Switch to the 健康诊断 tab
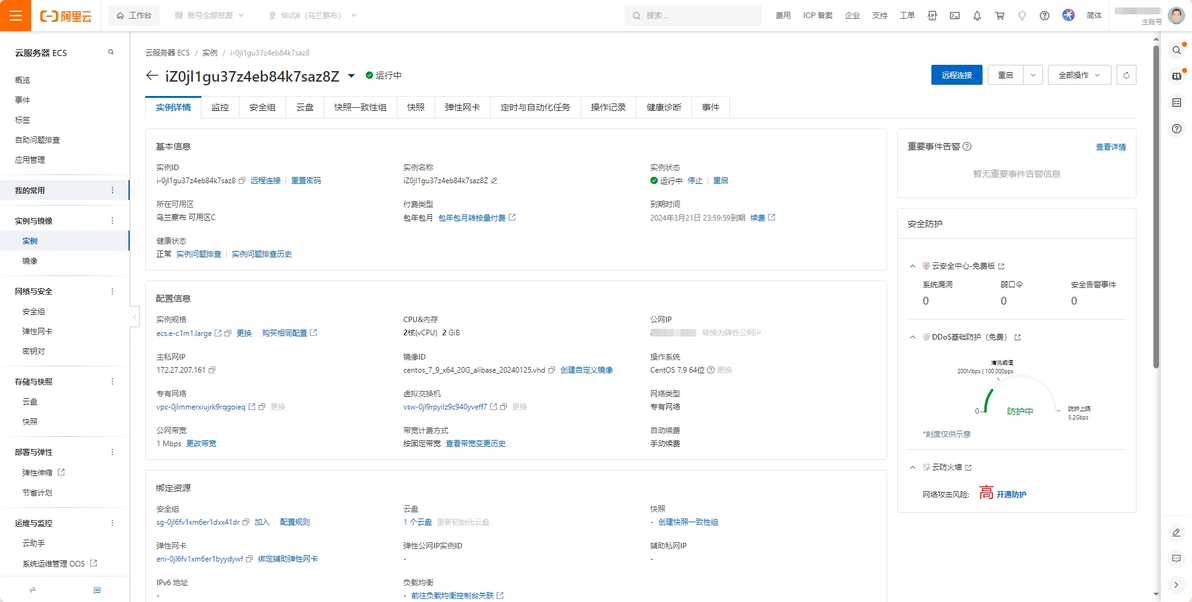Image resolution: width=1192 pixels, height=602 pixels. 664,107
